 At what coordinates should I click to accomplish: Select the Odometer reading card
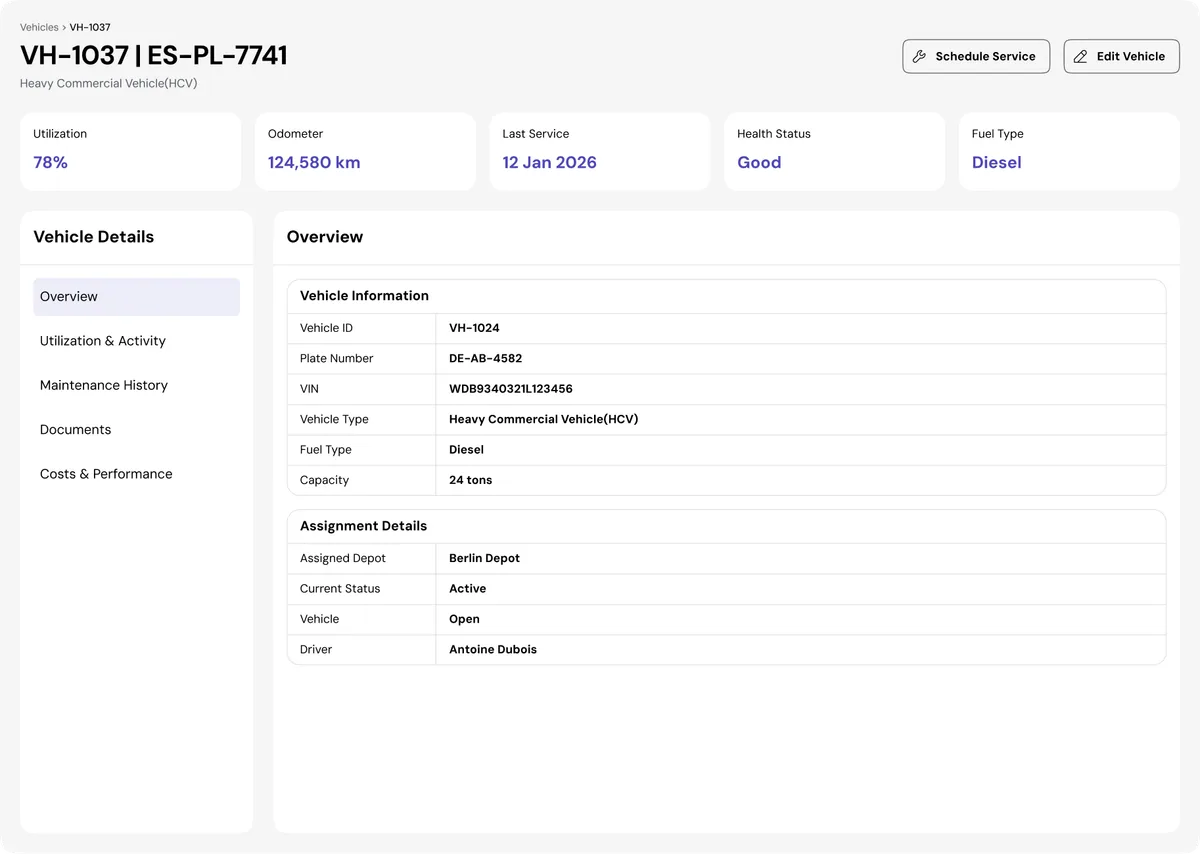(x=364, y=151)
